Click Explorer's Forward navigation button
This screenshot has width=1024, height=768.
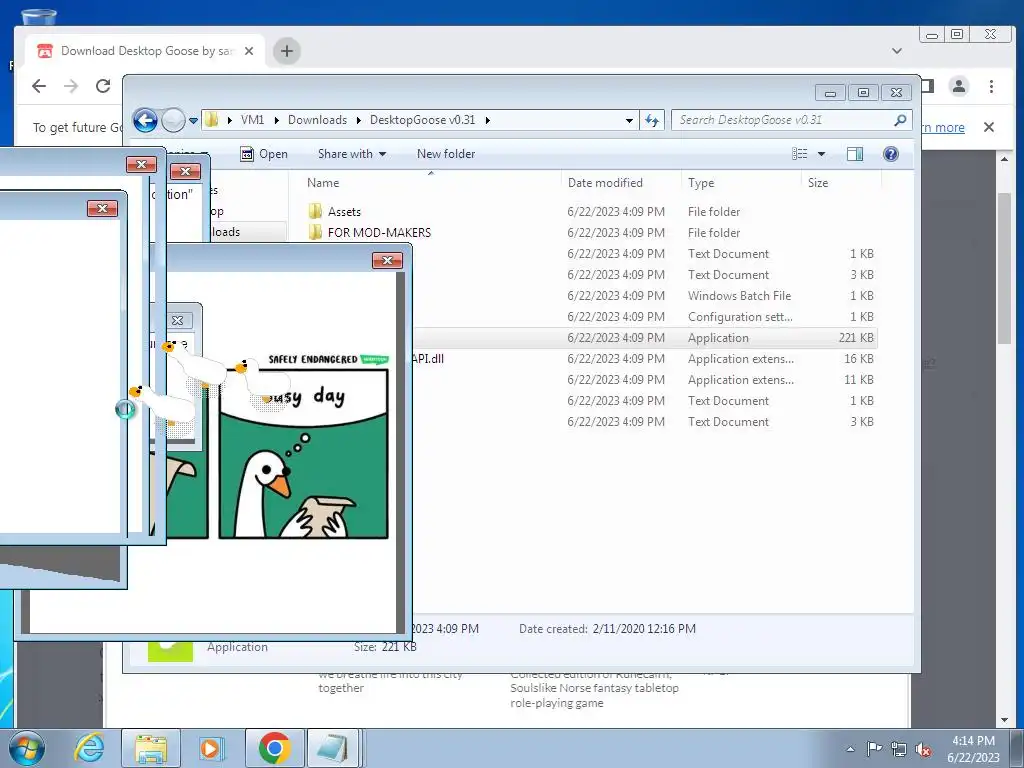coord(173,120)
